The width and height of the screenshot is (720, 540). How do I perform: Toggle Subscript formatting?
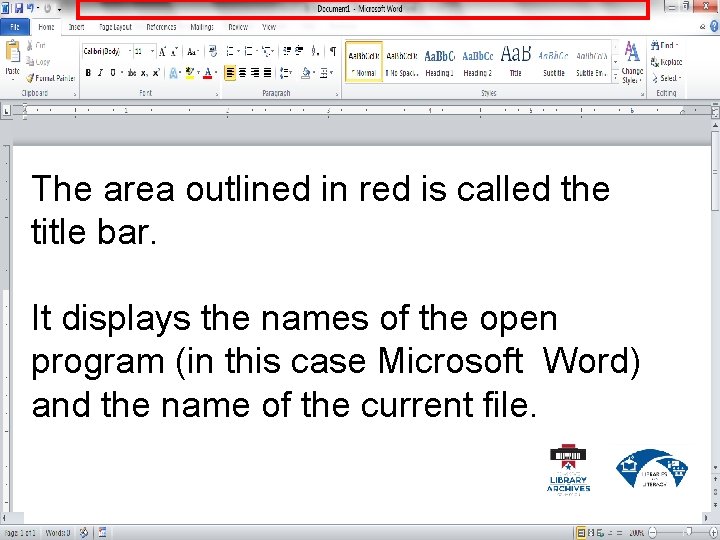click(144, 73)
